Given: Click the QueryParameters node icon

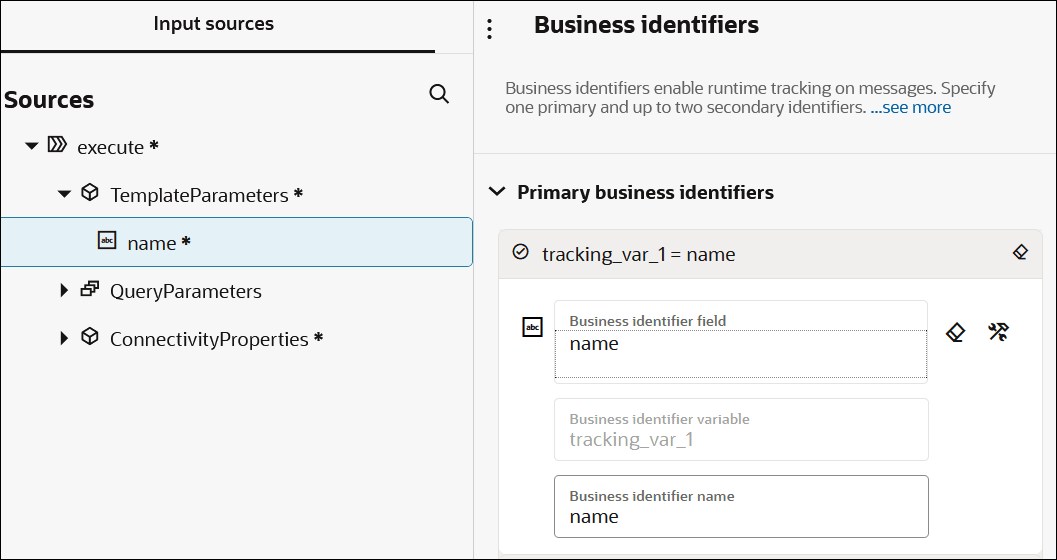Looking at the screenshot, I should click(90, 290).
